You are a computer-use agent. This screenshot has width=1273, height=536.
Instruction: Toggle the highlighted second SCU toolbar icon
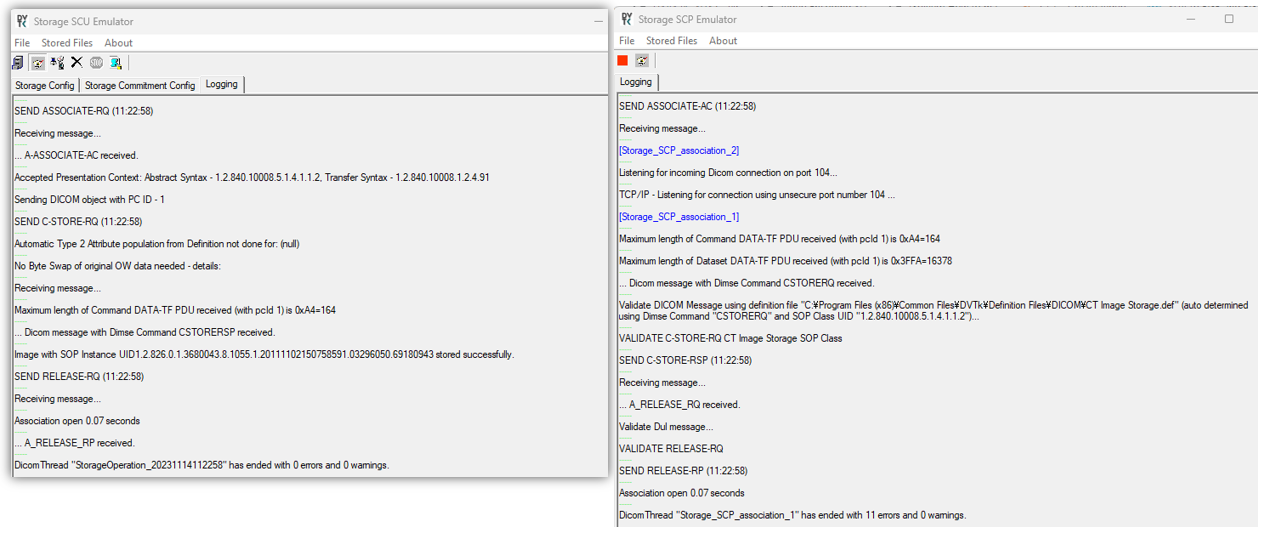tap(37, 63)
